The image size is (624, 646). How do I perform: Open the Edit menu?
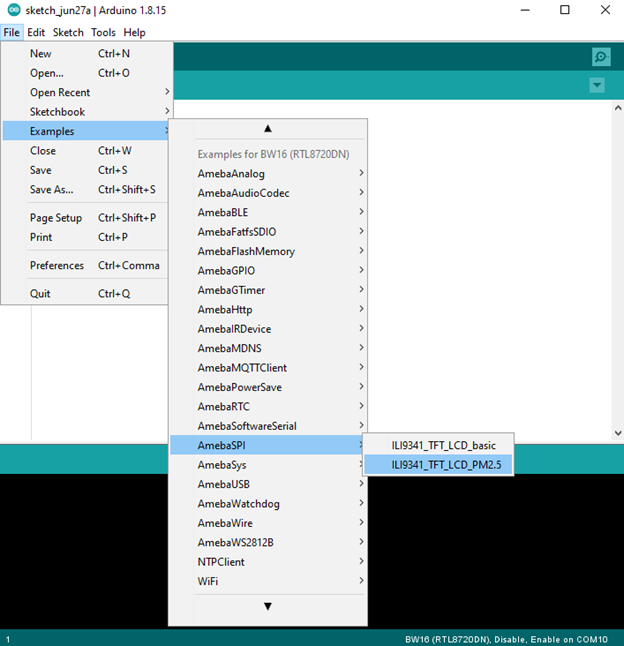point(36,32)
